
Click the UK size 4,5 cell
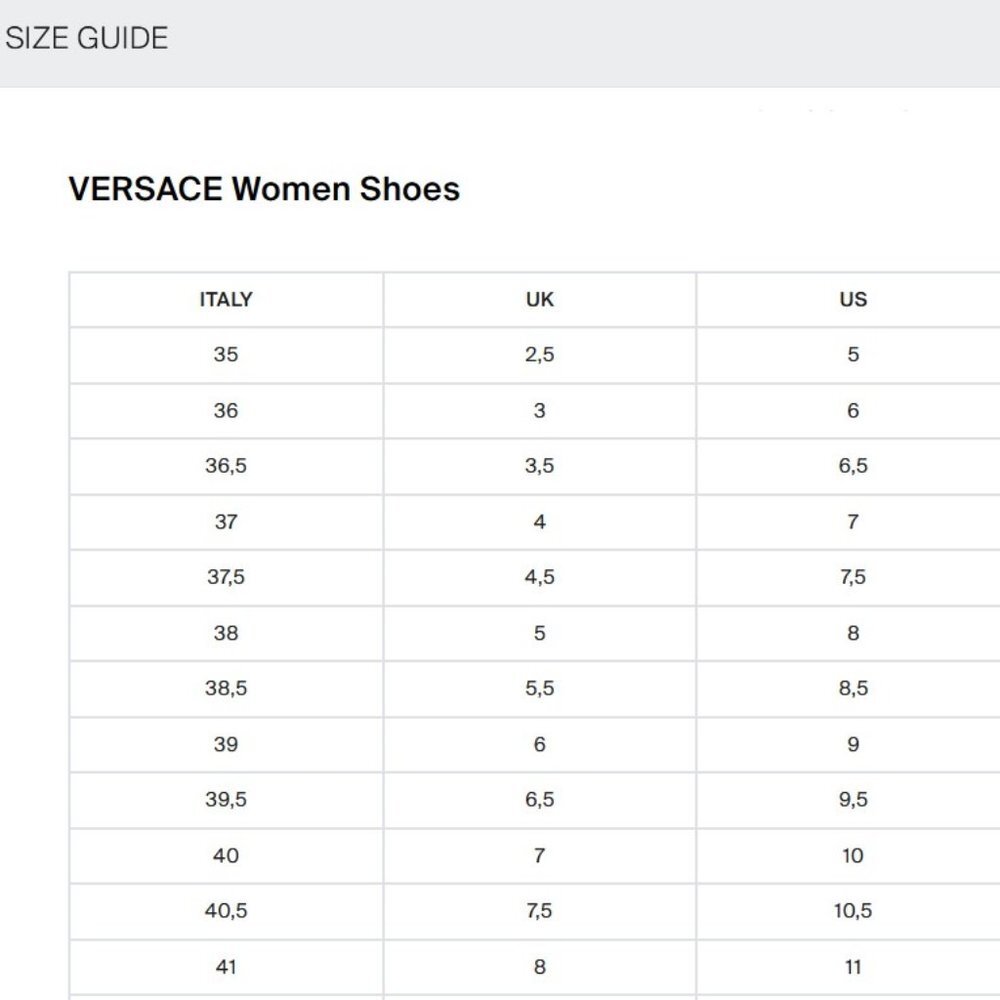pos(540,577)
